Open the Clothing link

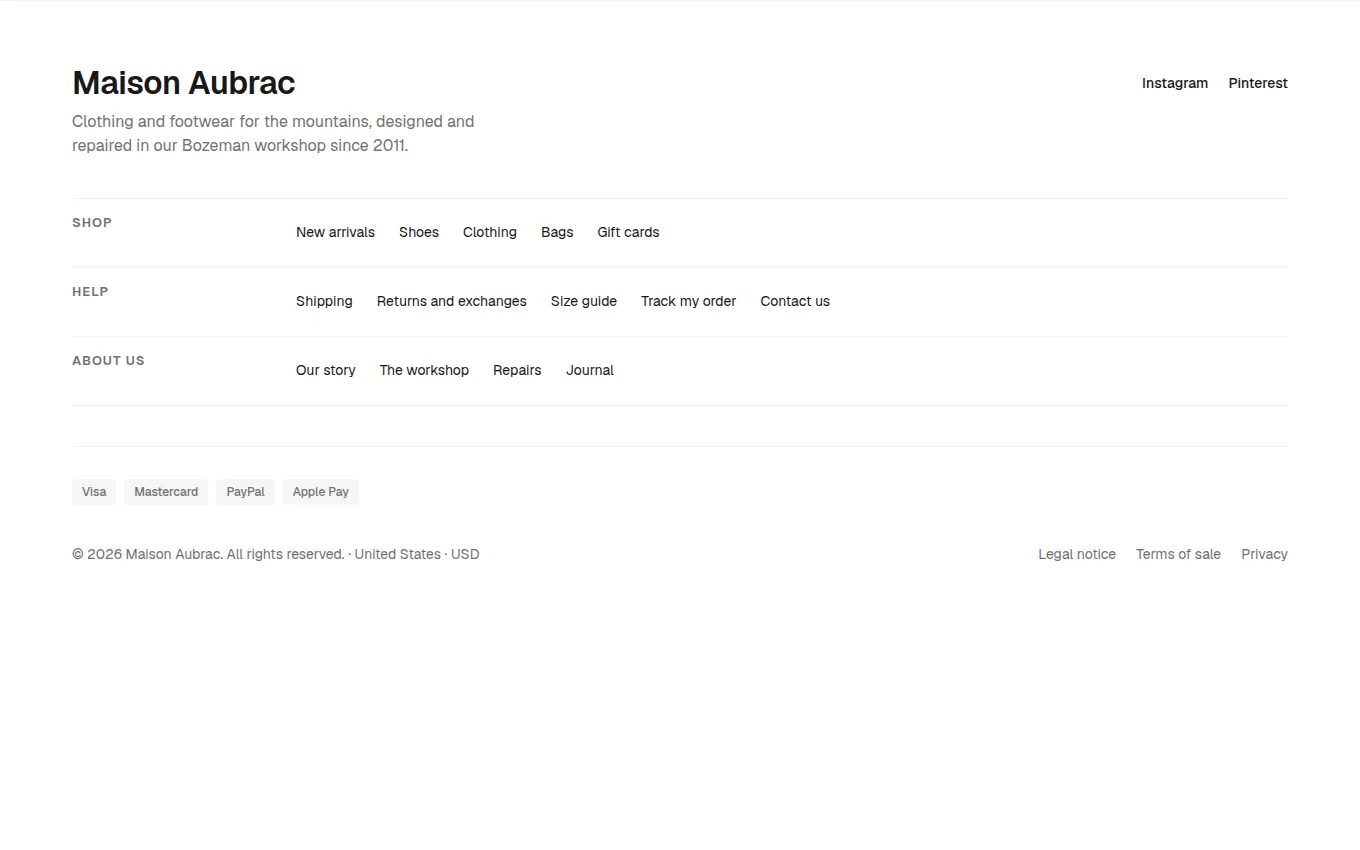[490, 232]
